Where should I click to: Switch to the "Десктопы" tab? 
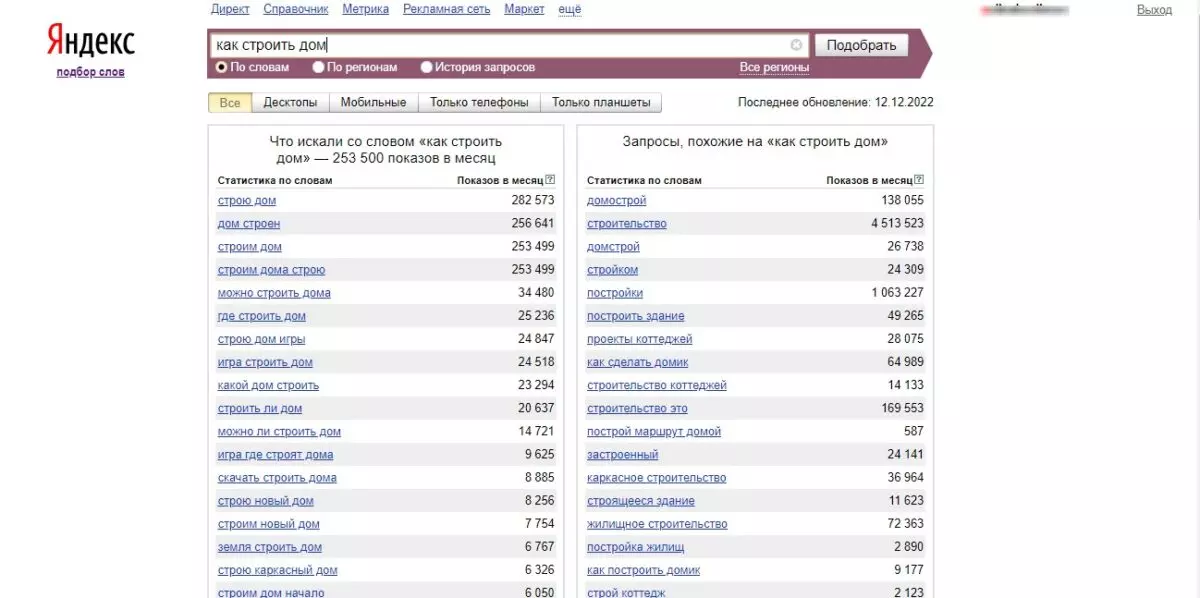pos(290,102)
